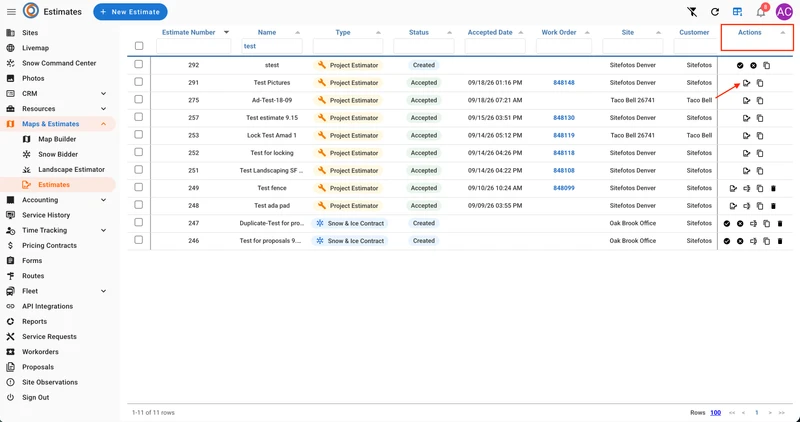Select the checkbox for estimate 253

(x=139, y=135)
